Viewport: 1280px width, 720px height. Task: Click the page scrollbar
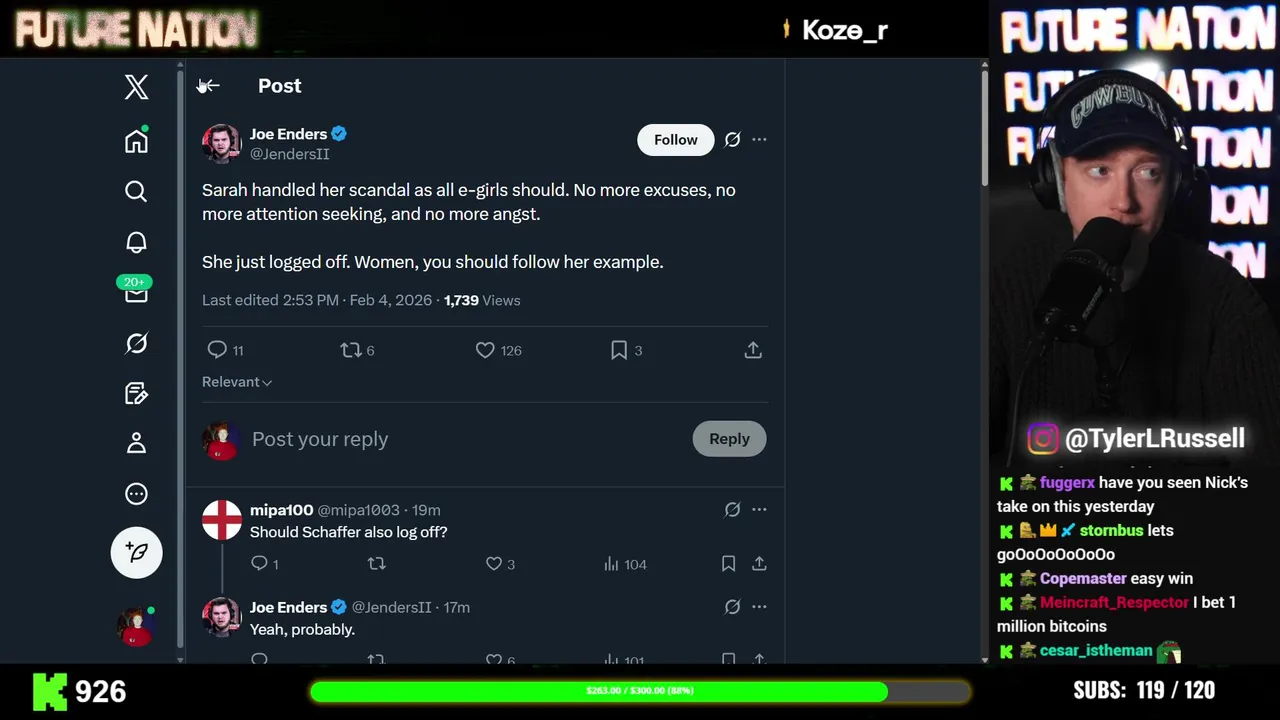point(984,130)
